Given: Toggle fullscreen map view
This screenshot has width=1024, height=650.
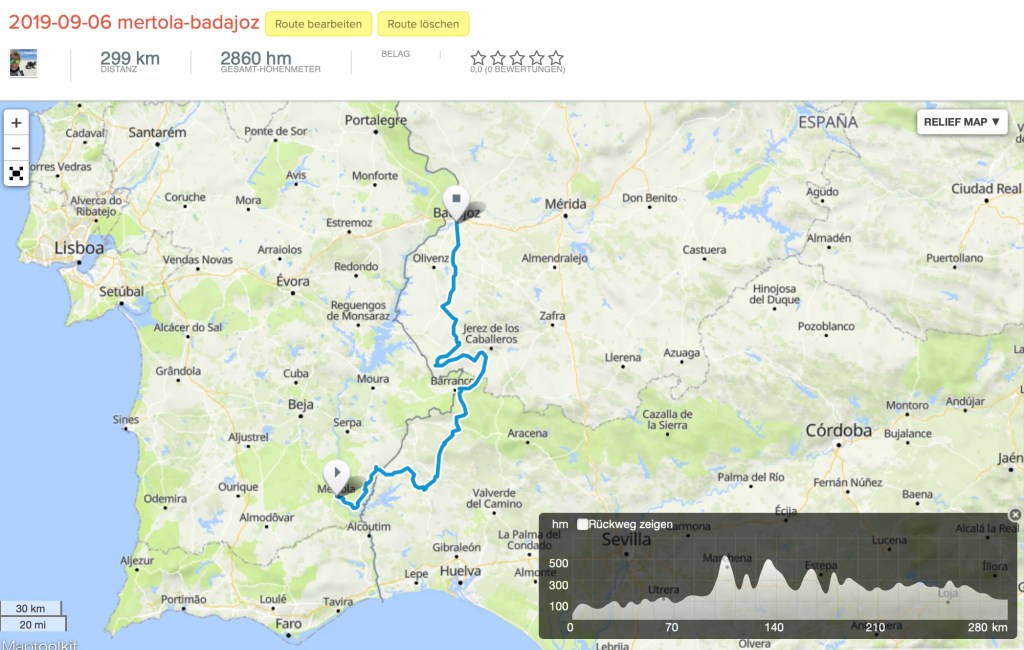Looking at the screenshot, I should (x=16, y=173).
